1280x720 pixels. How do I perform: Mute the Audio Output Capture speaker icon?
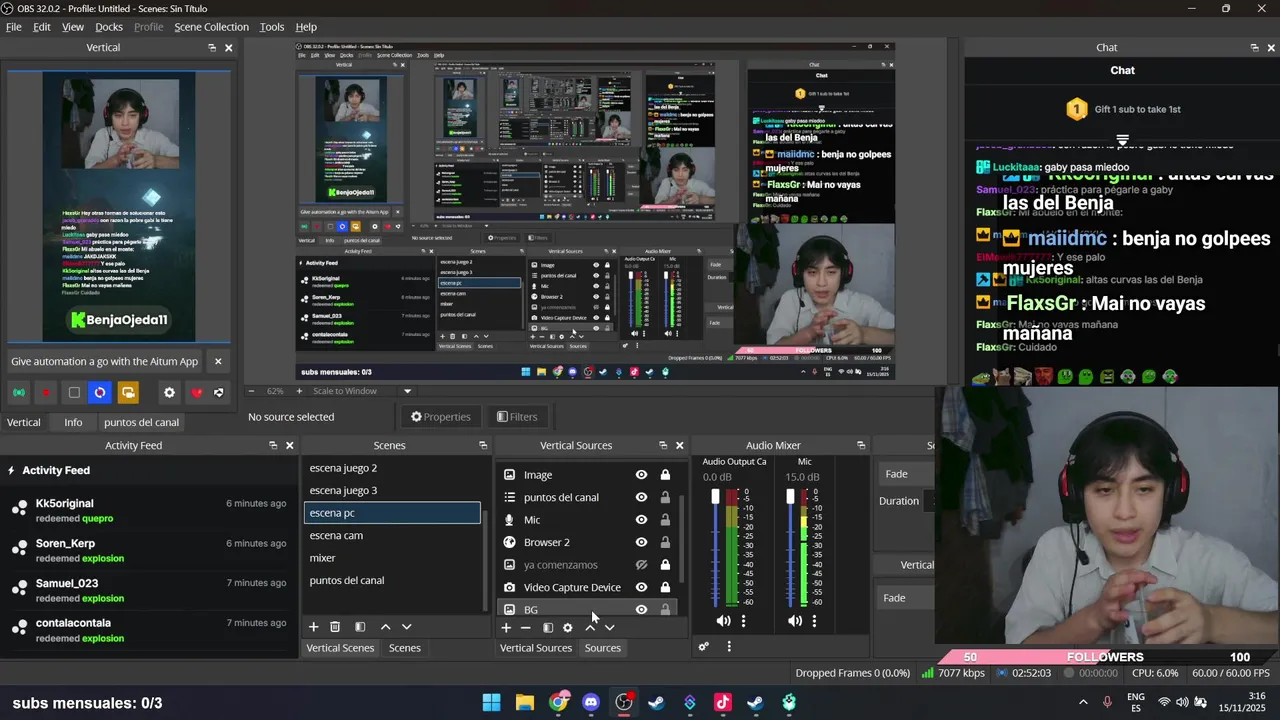coord(723,621)
